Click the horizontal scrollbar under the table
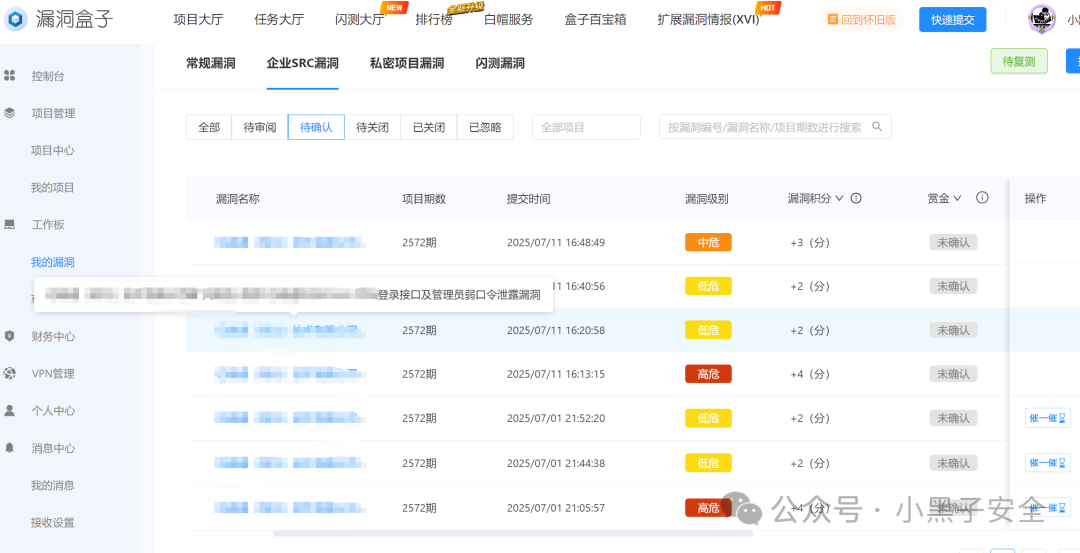 point(512,533)
